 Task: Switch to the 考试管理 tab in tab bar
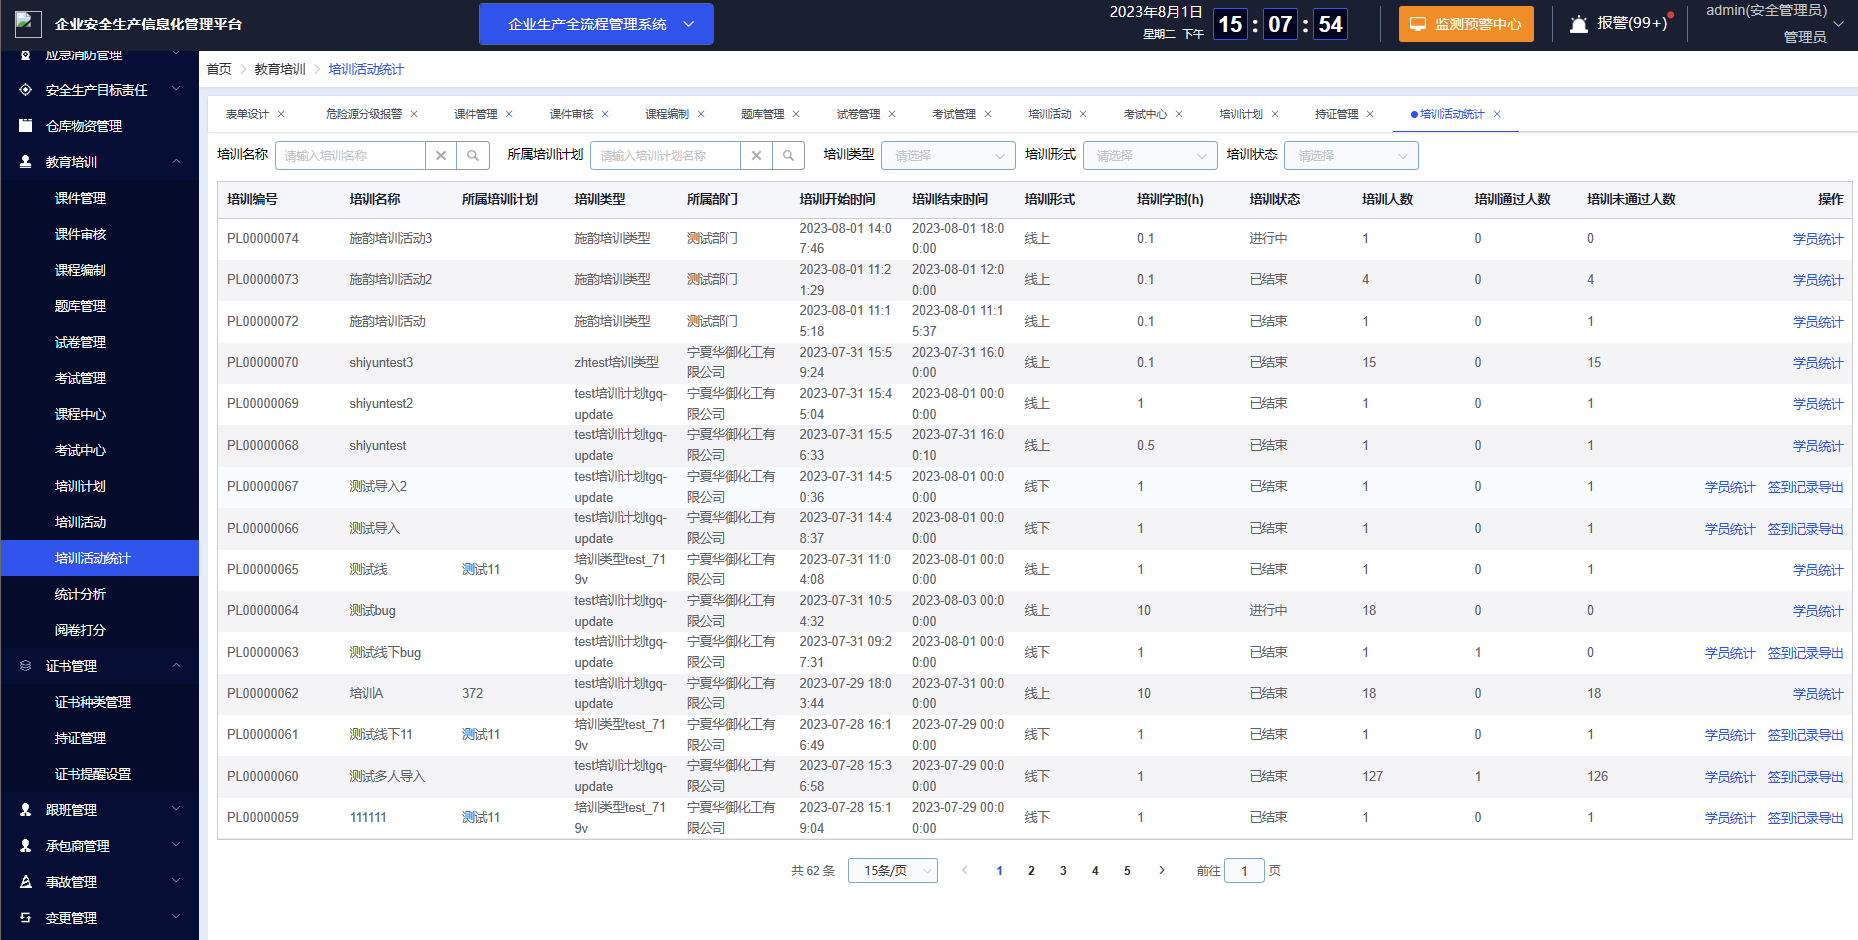954,114
